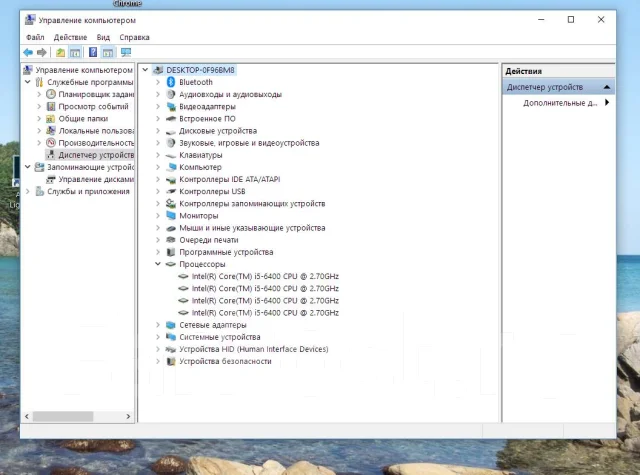This screenshot has height=475, width=640.
Task: Open Дополнительные действия submenu in Actions pane
Action: [558, 103]
